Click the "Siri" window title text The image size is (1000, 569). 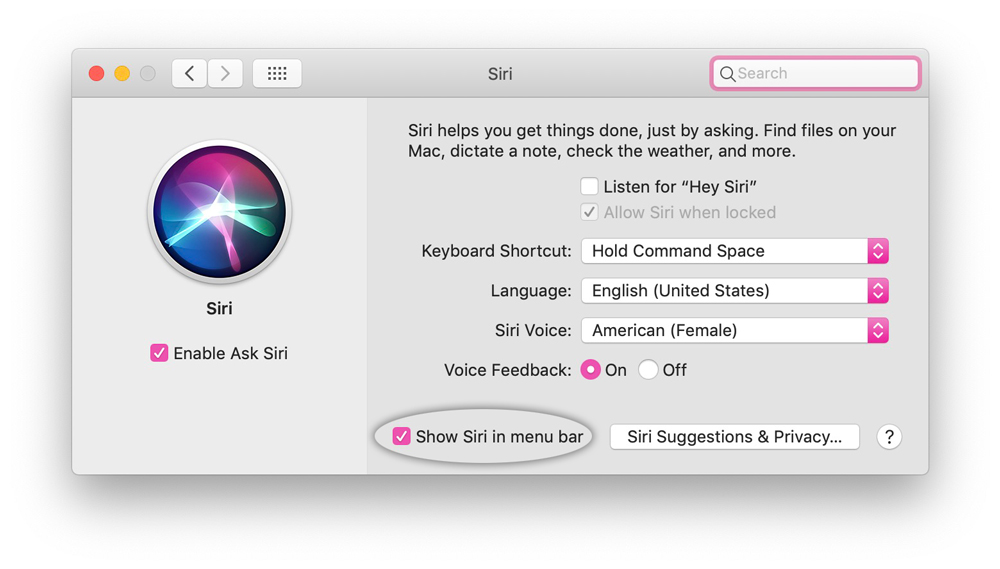pos(500,74)
